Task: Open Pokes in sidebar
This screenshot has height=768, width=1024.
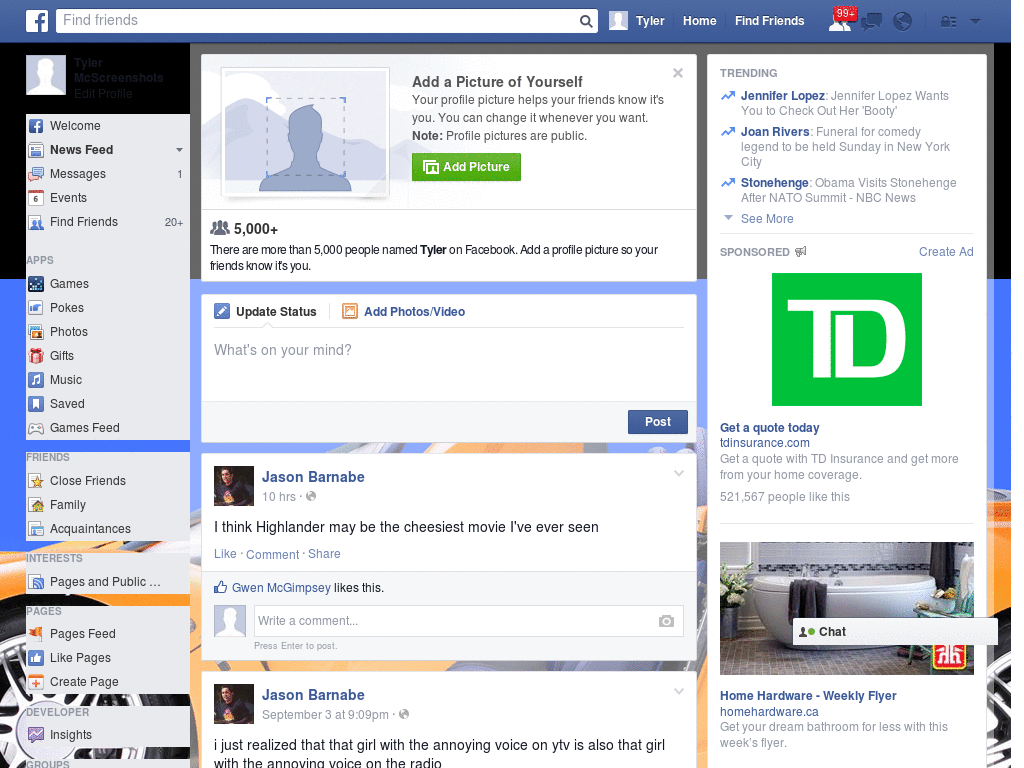Action: pyautogui.click(x=108, y=308)
